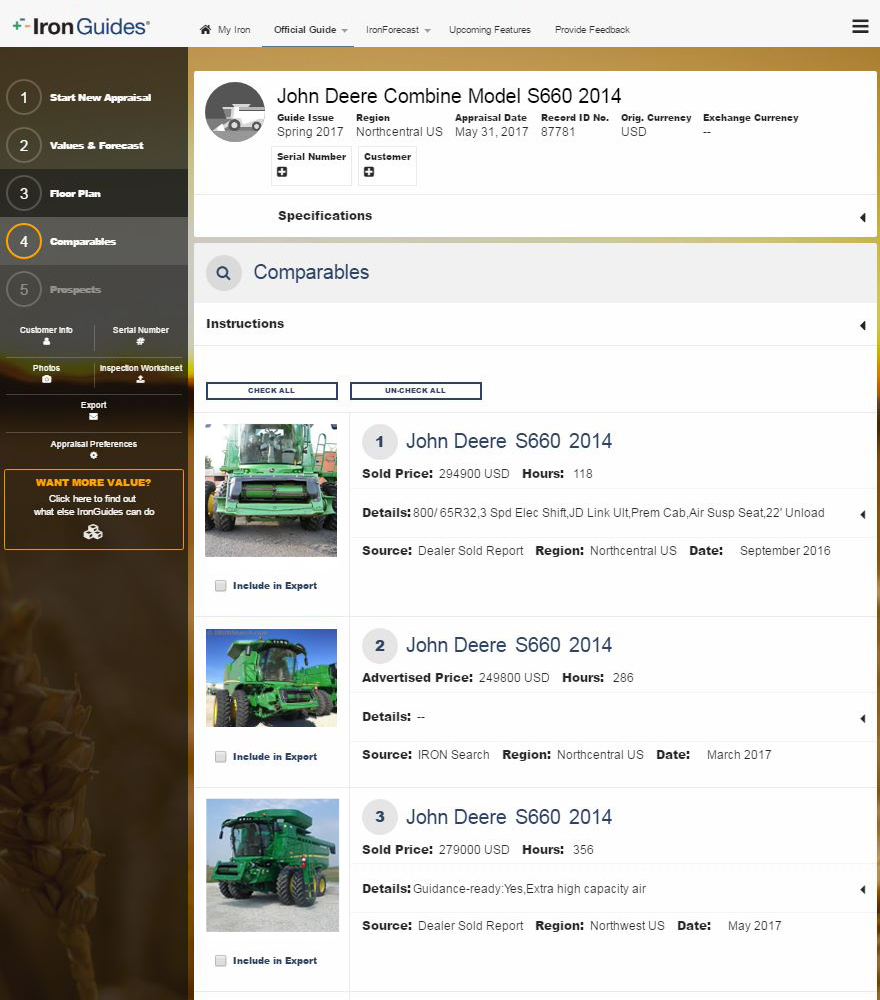This screenshot has height=1000, width=880.
Task: Open Values & Forecast step label
Action: click(97, 145)
